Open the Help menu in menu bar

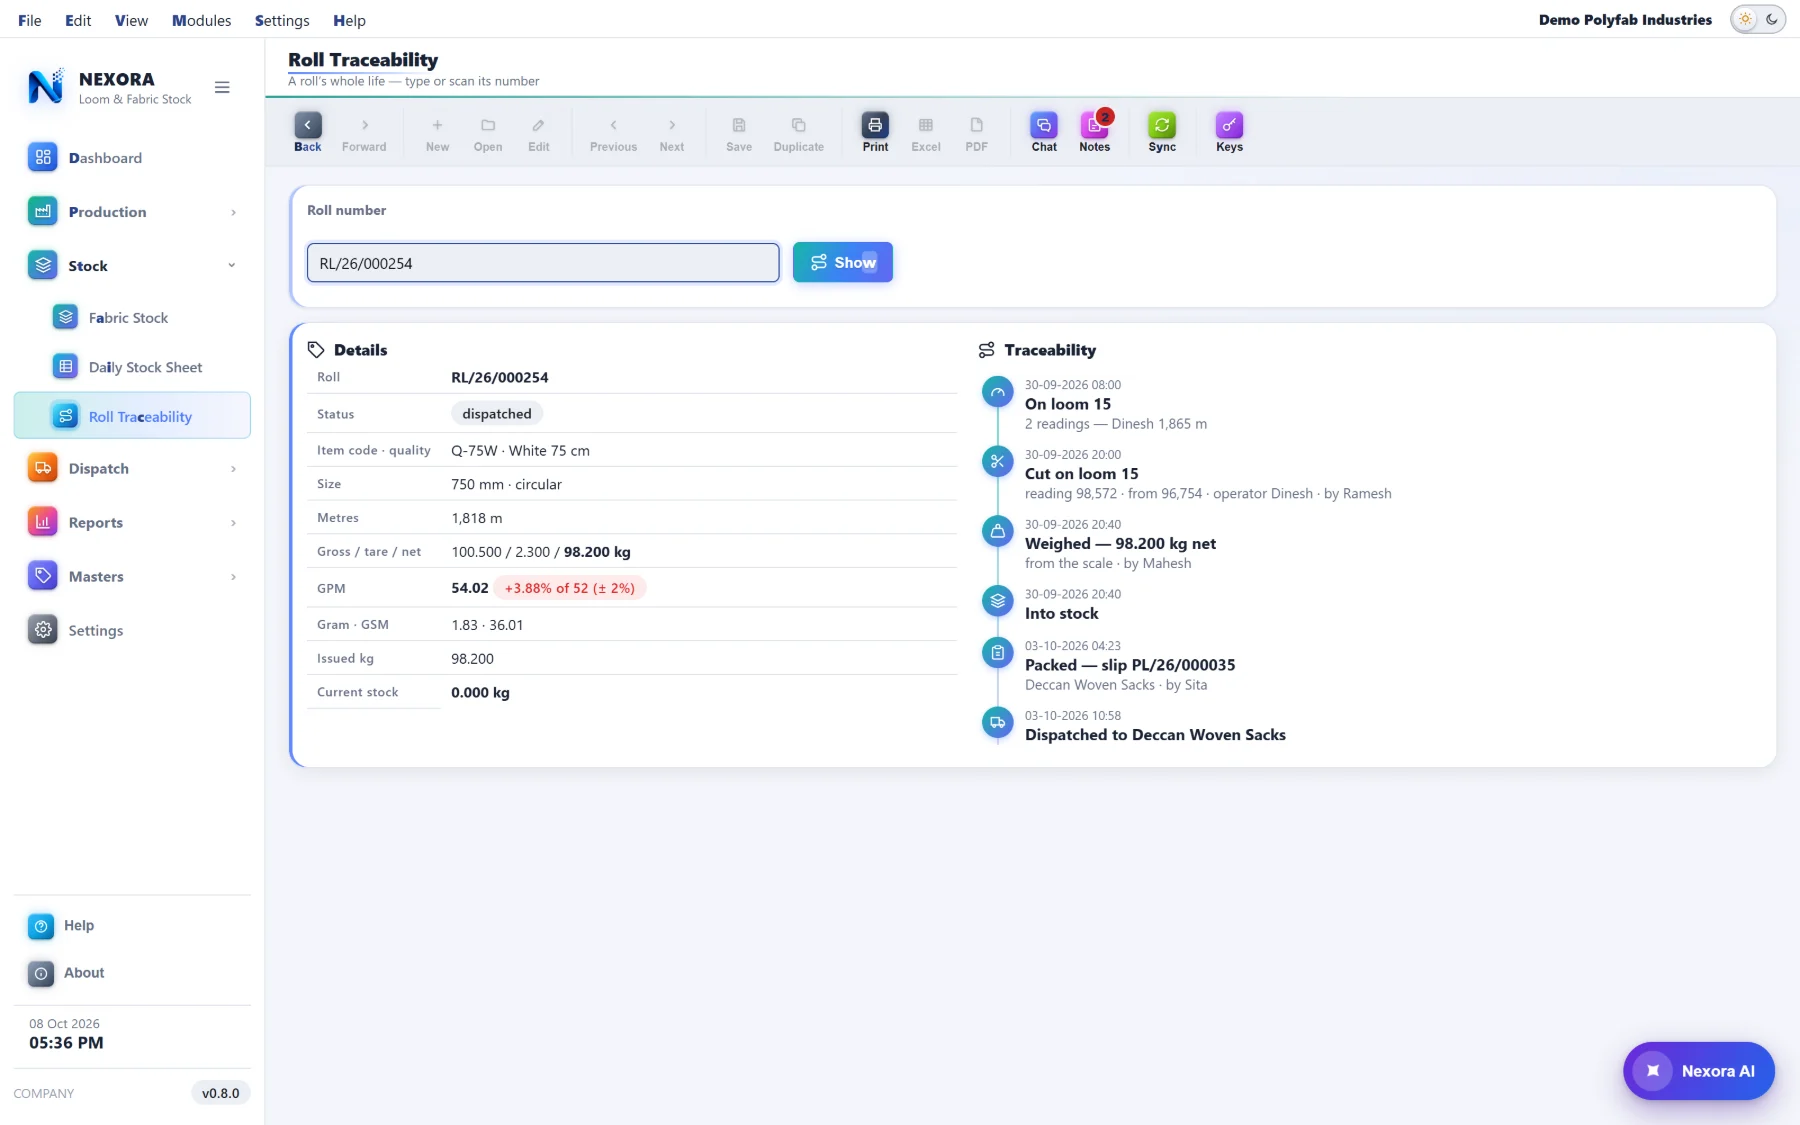pyautogui.click(x=349, y=20)
